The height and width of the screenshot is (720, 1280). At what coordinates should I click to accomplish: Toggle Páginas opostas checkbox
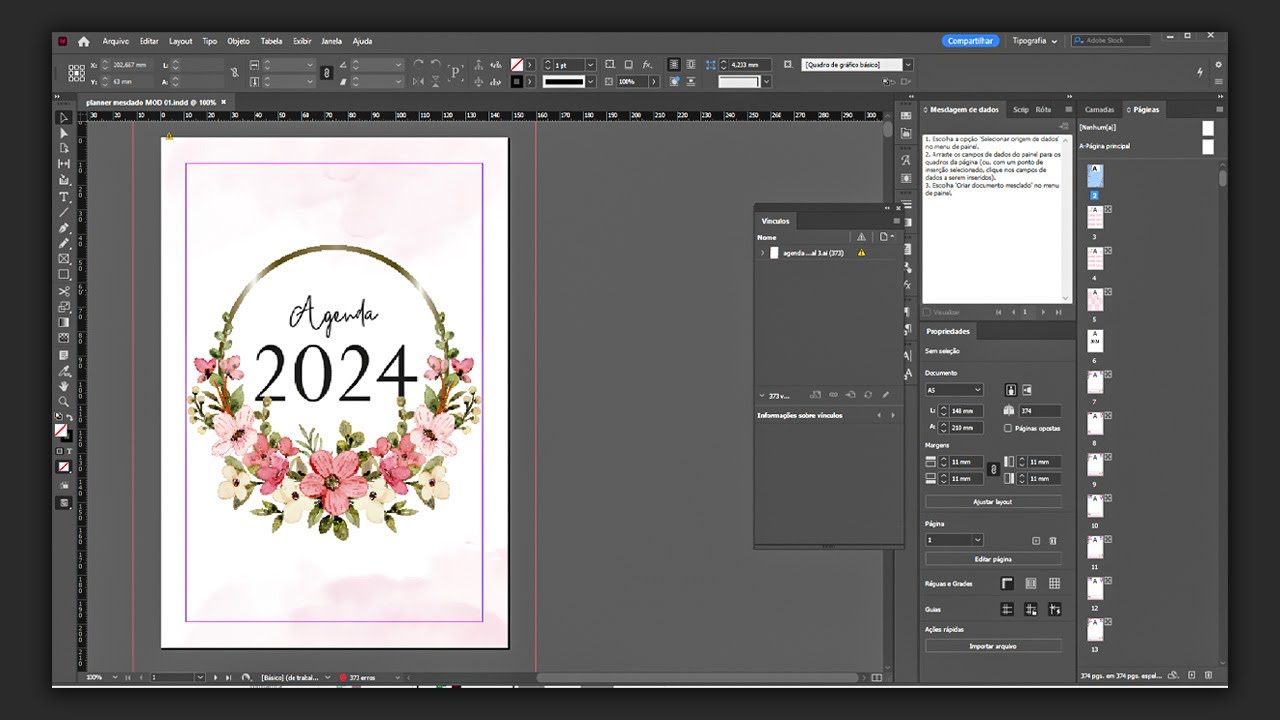tap(1008, 428)
